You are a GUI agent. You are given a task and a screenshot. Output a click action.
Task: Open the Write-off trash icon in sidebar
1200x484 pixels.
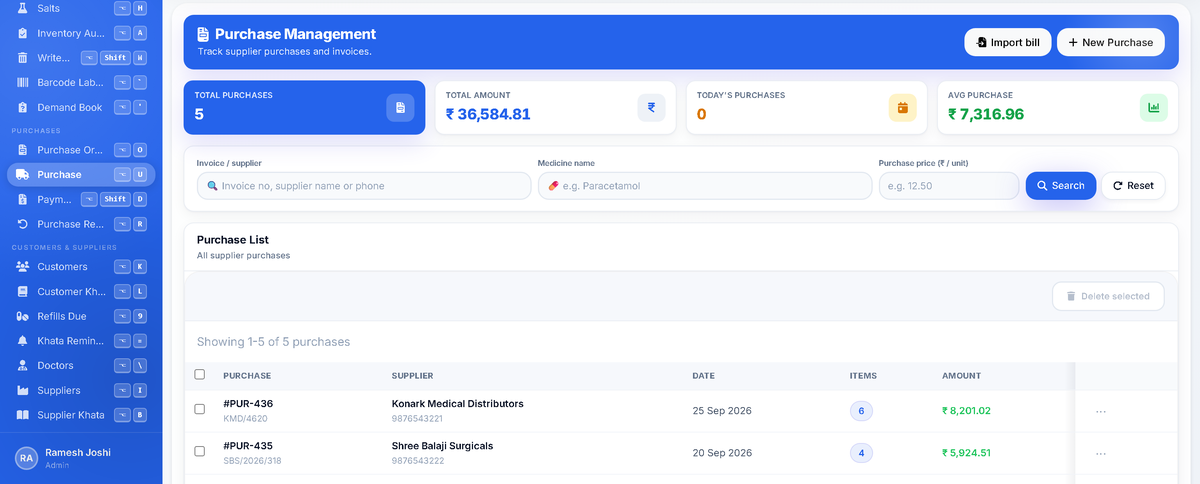(x=22, y=57)
